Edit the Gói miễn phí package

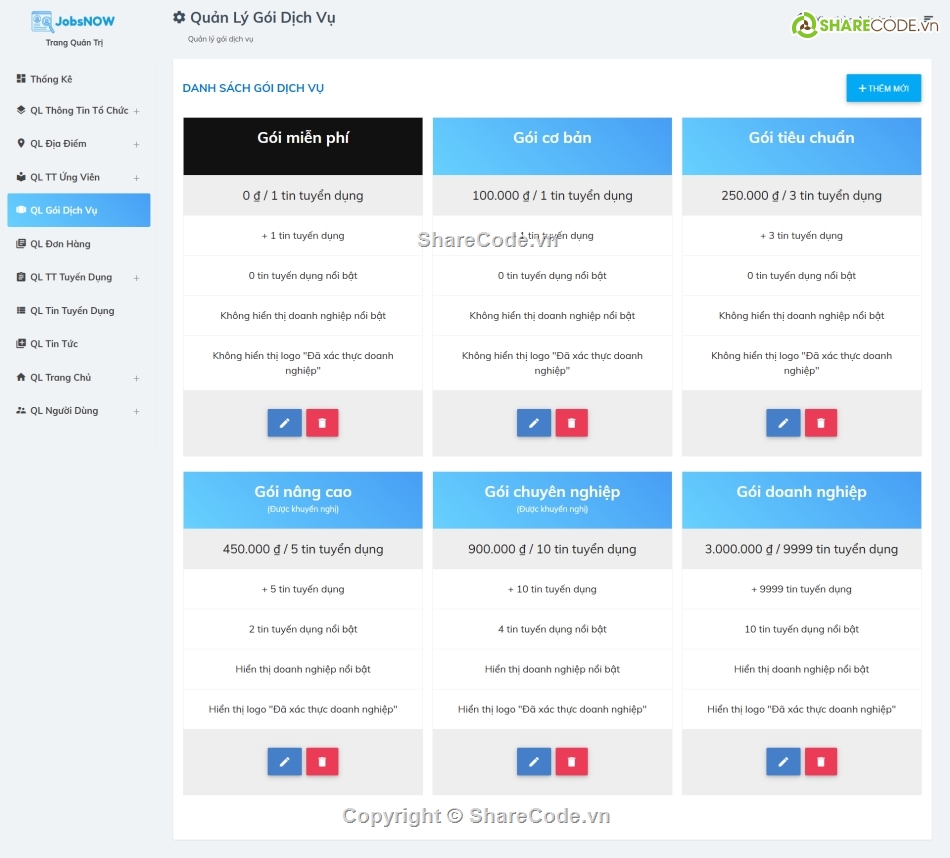[284, 423]
